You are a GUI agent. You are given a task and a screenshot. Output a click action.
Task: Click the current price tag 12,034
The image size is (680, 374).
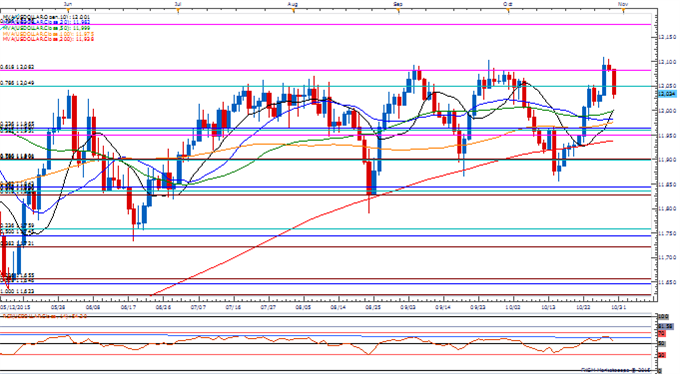tap(667, 94)
